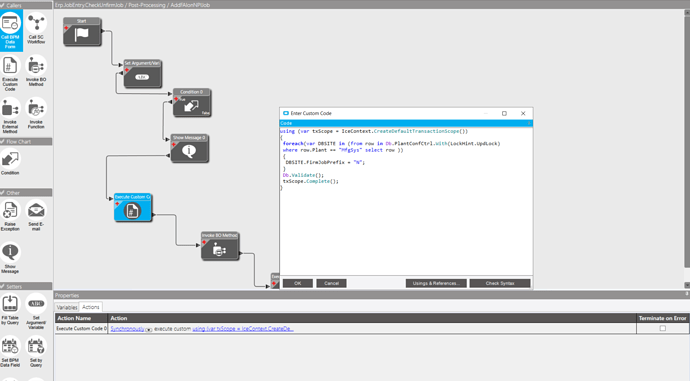
Task: Pick the Invoke BO Method palette icon
Action: pos(36,71)
